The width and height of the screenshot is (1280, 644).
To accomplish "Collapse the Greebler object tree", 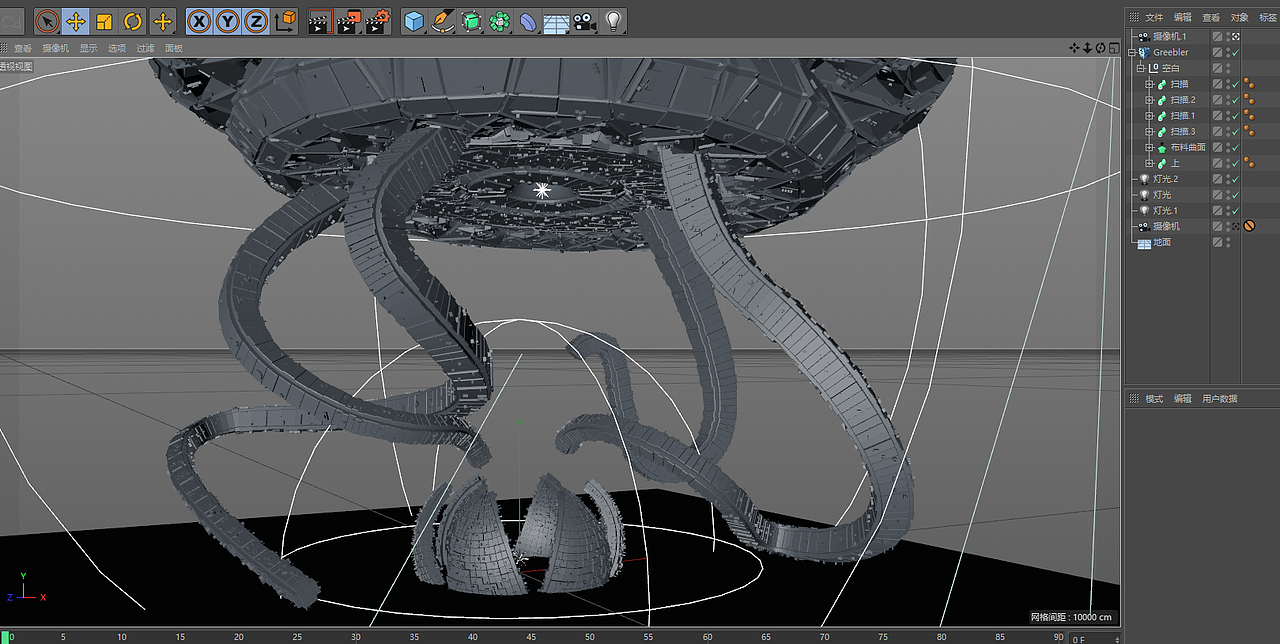I will click(x=1133, y=52).
